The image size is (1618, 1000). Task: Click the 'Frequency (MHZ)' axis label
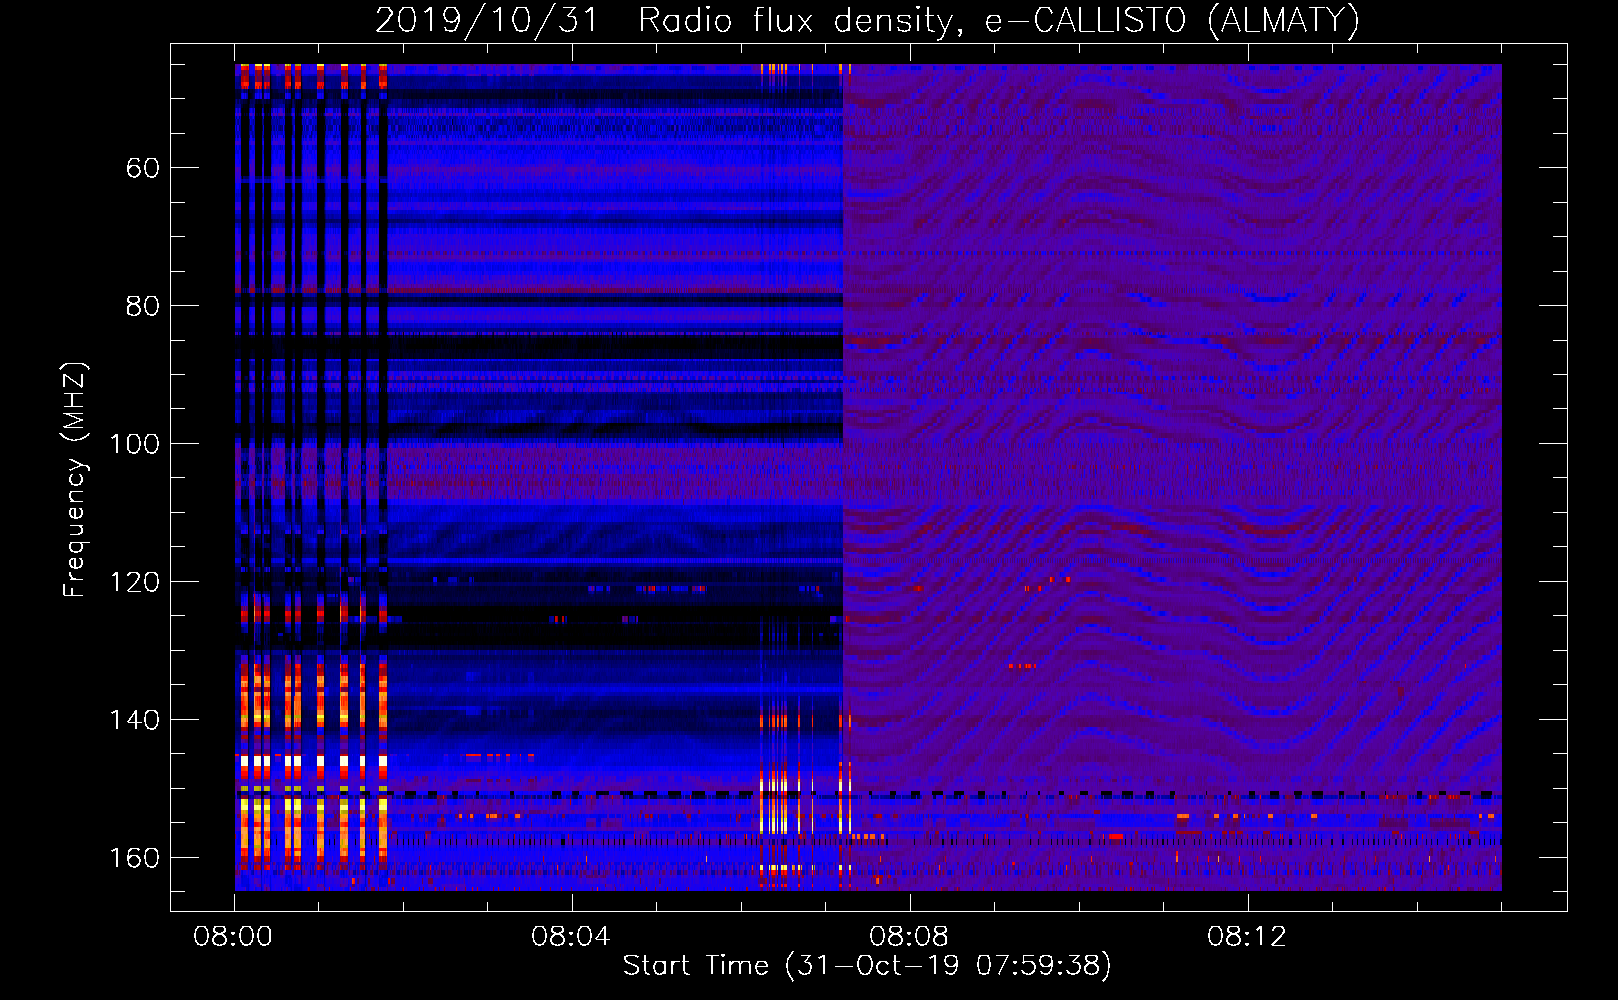(75, 480)
